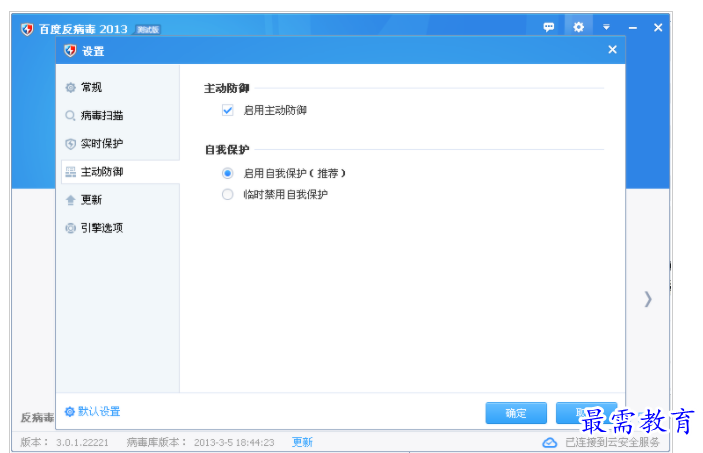Open the 常规 settings tab
703x453 pixels.
[120, 87]
